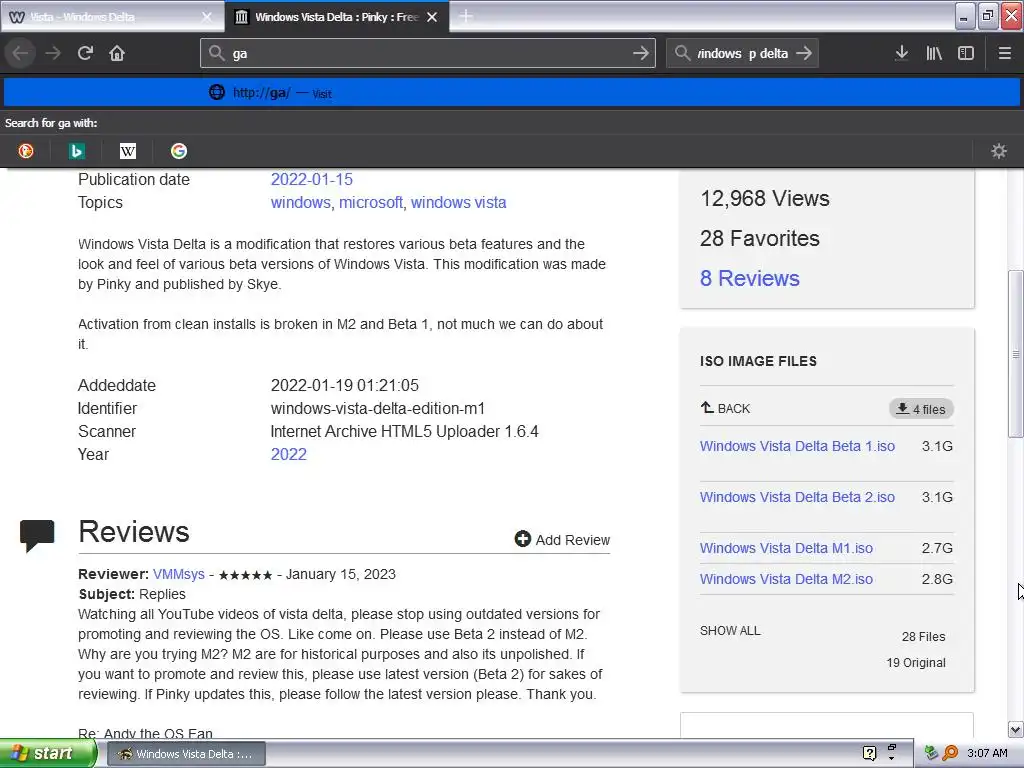Screen dimensions: 1024x768
Task: Click the search box with 'windows p delta'
Action: [x=742, y=53]
